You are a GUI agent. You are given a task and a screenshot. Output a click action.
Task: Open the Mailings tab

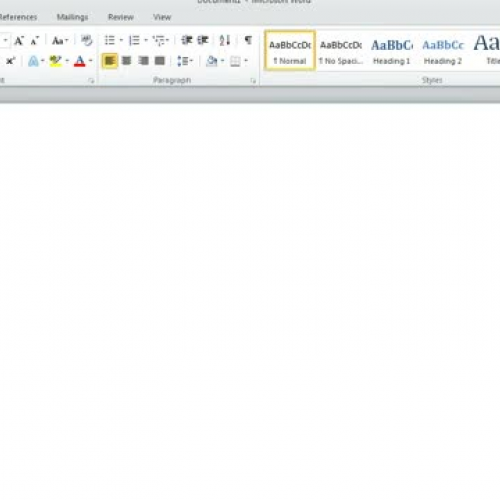point(72,17)
